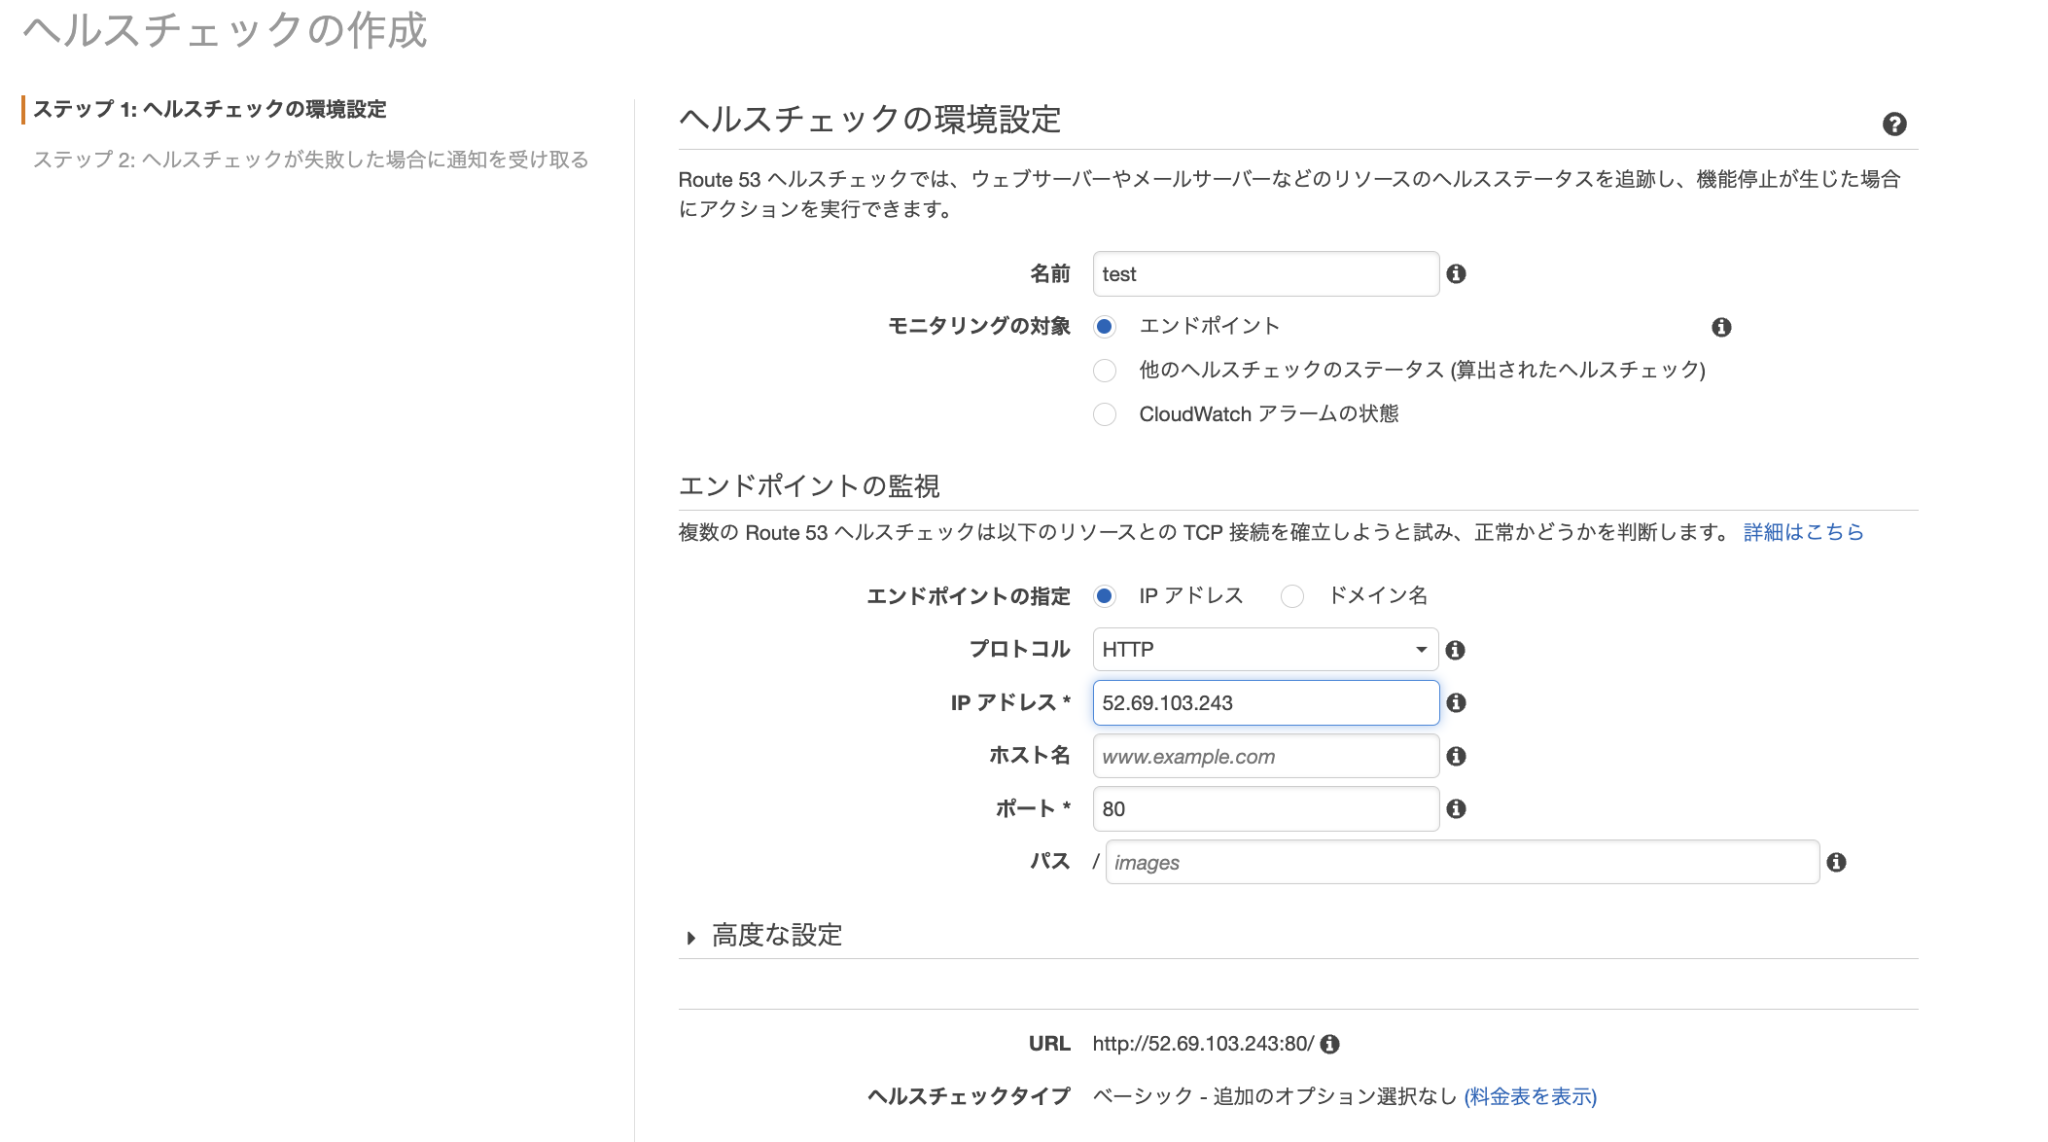The image size is (2048, 1142).
Task: Click the help question mark icon
Action: click(1894, 124)
